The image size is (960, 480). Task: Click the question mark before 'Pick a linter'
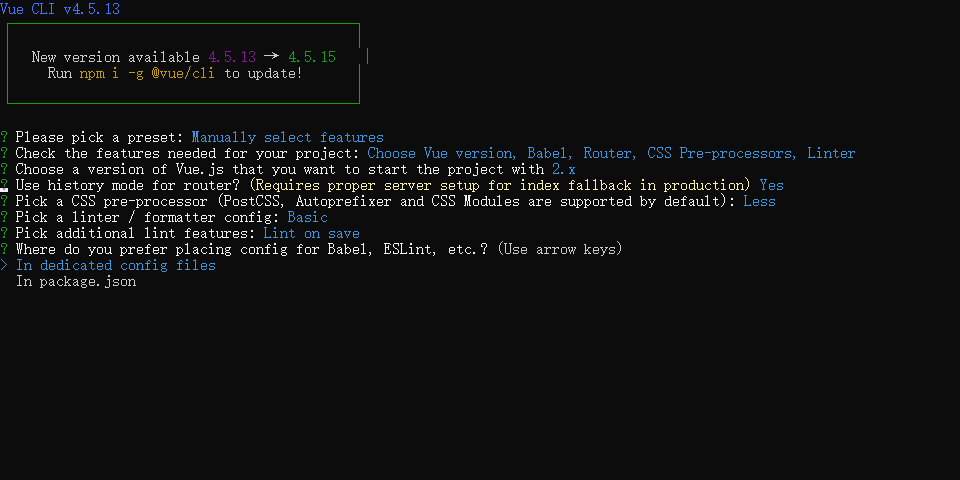tap(4, 217)
